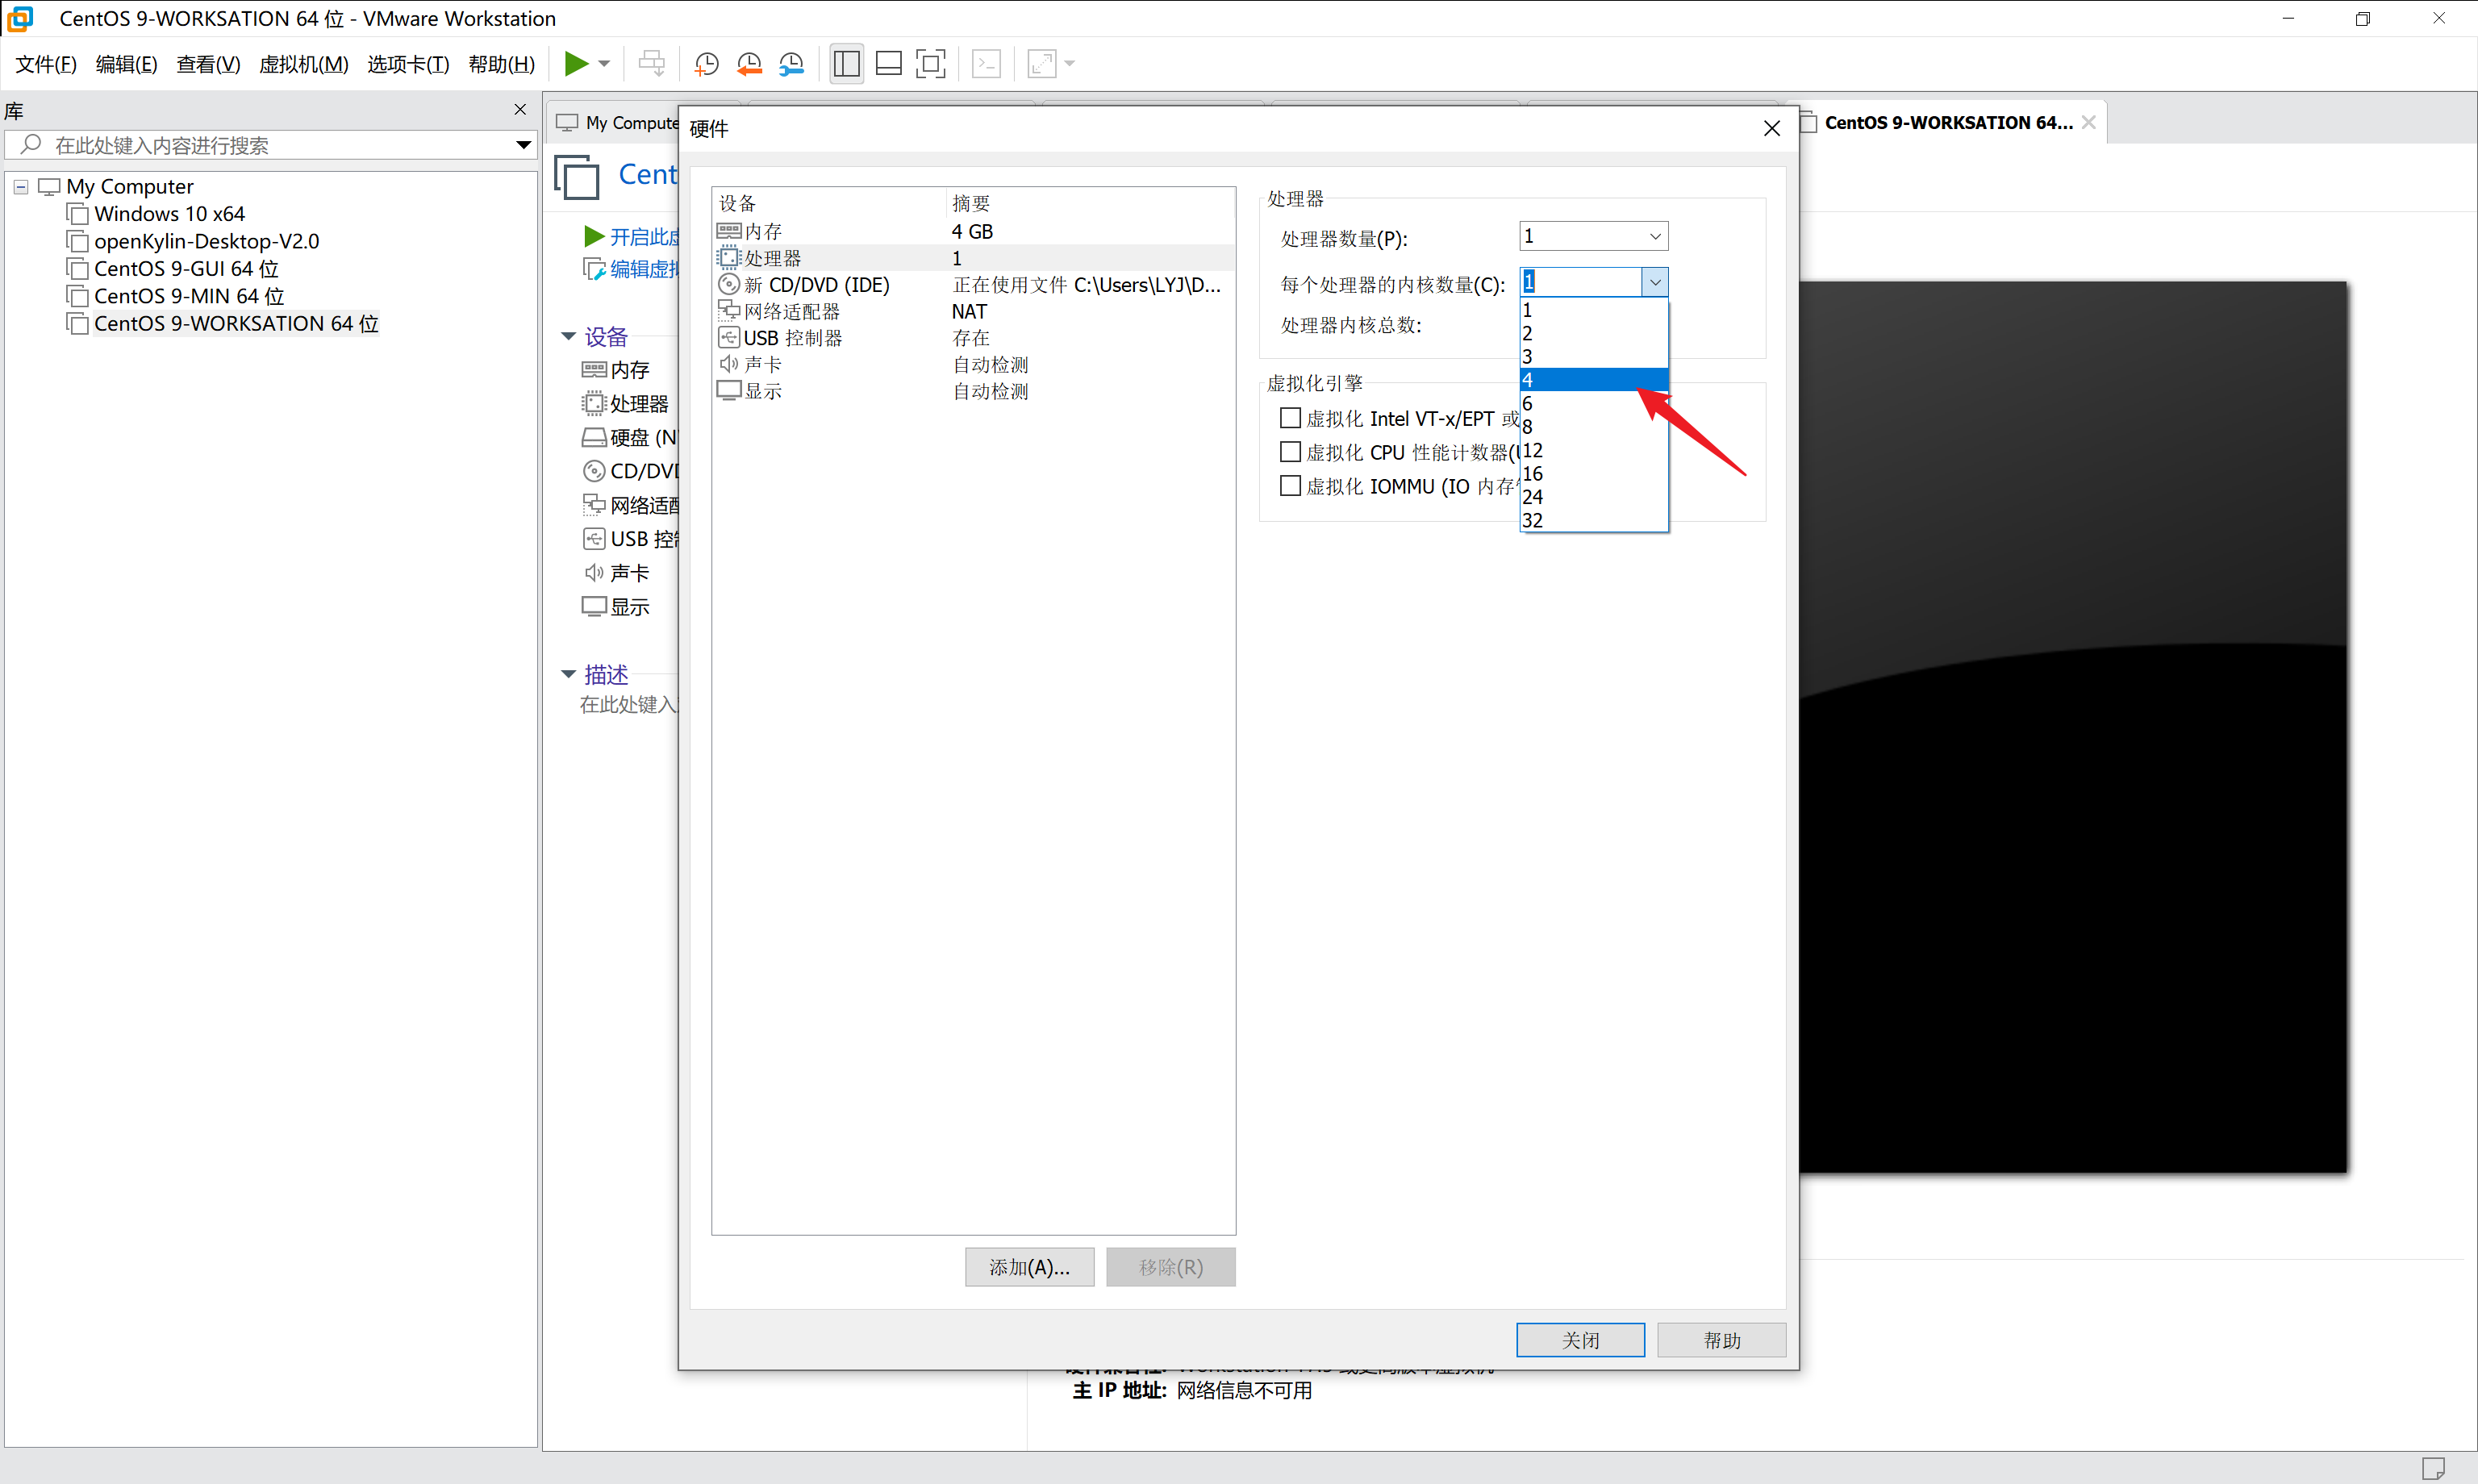The image size is (2478, 1484).
Task: Collapse the 每个处理器的内核数量 dropdown arrow
Action: 1655,283
